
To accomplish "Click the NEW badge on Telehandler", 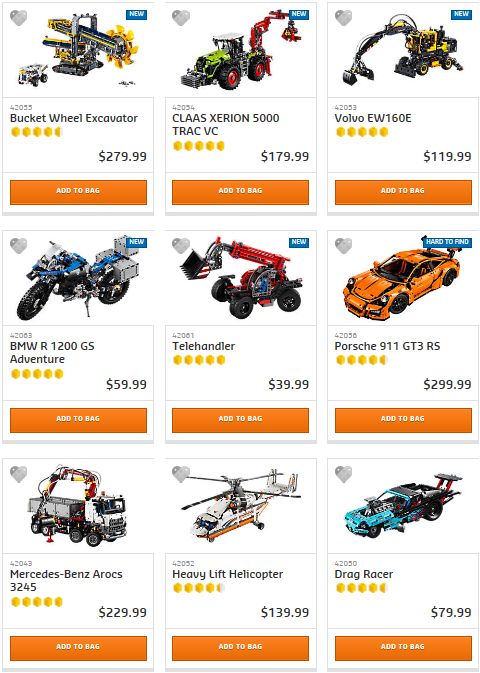I will [x=299, y=242].
